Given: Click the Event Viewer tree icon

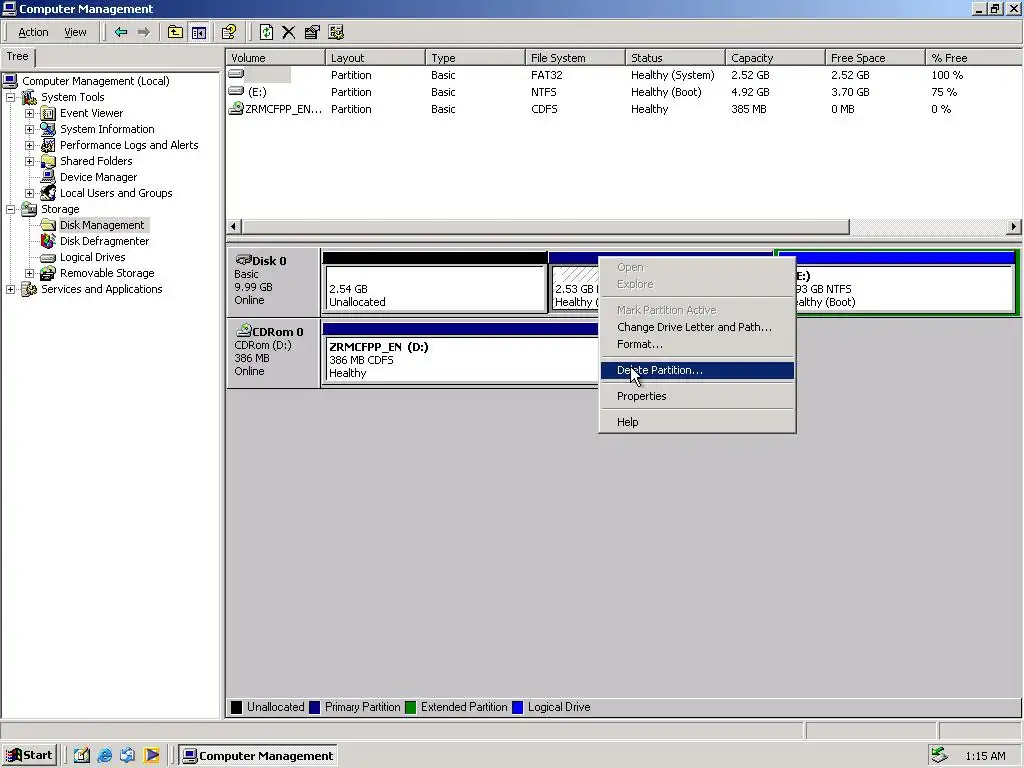Looking at the screenshot, I should [x=48, y=113].
